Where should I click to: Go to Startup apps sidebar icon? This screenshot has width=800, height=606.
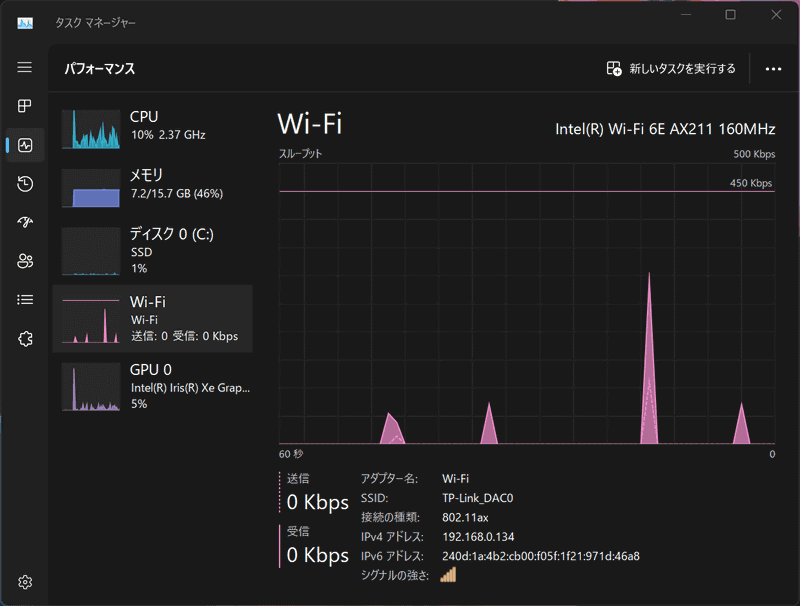(x=25, y=222)
